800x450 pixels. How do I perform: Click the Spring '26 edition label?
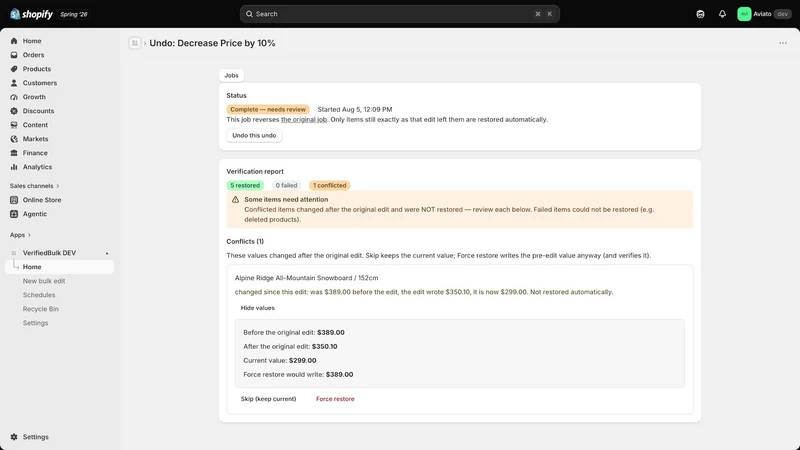[x=73, y=14]
